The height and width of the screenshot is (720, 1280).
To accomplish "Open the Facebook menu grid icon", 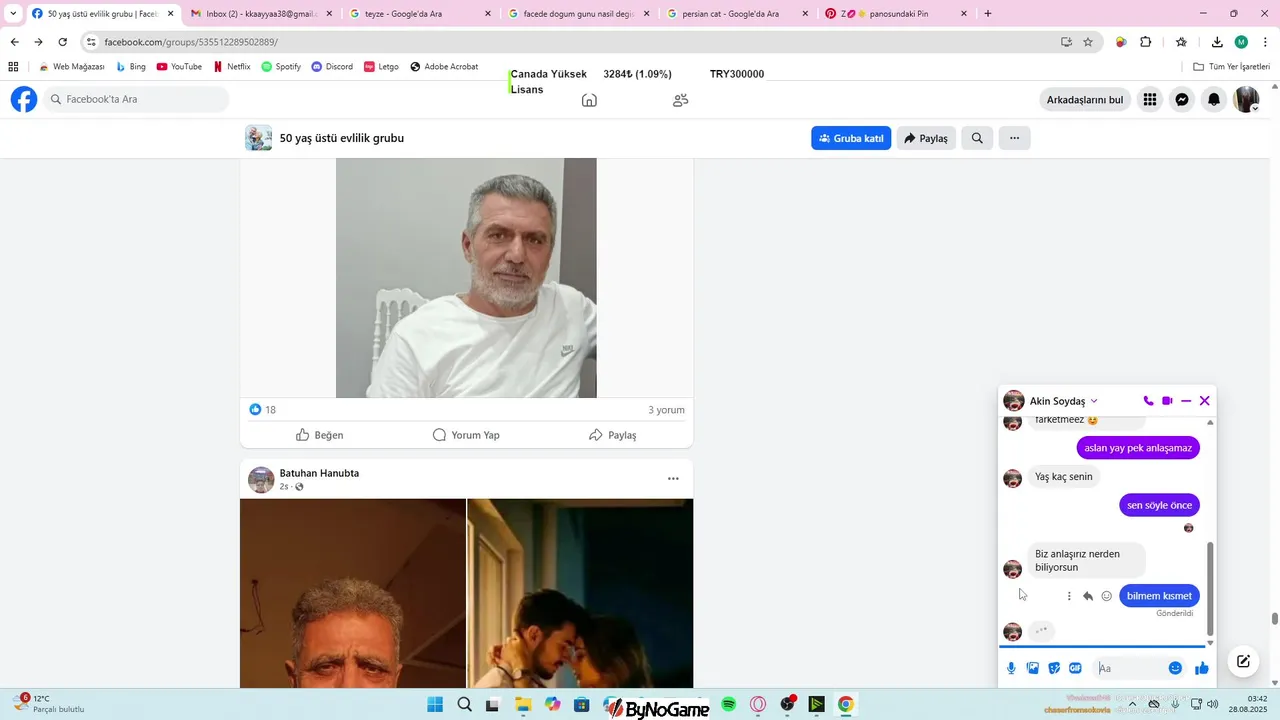I will click(1150, 100).
